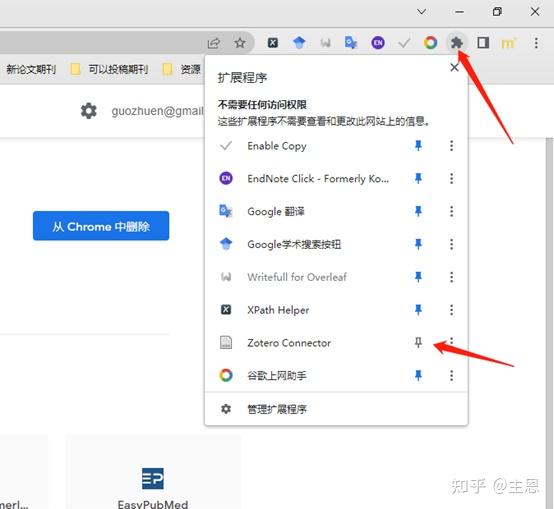Open the settings gear next to the email
Image resolution: width=554 pixels, height=509 pixels.
[x=89, y=111]
